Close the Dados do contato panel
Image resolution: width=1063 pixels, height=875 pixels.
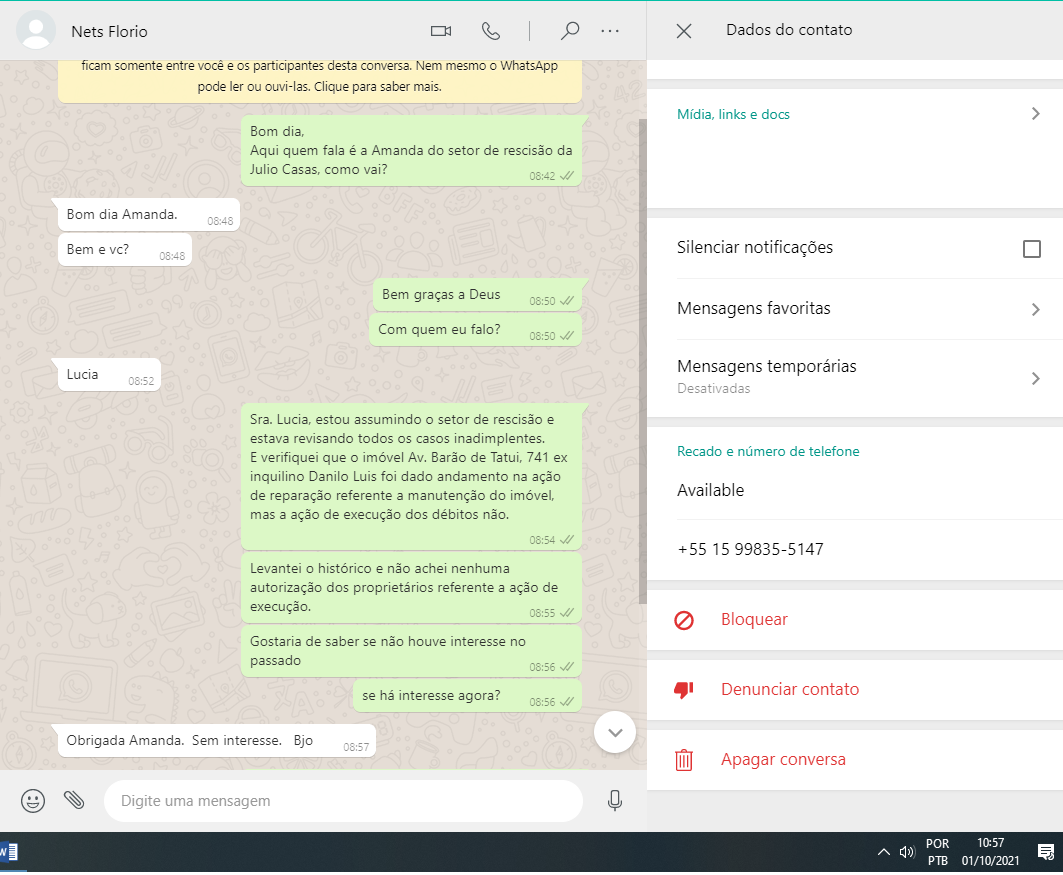pyautogui.click(x=684, y=31)
